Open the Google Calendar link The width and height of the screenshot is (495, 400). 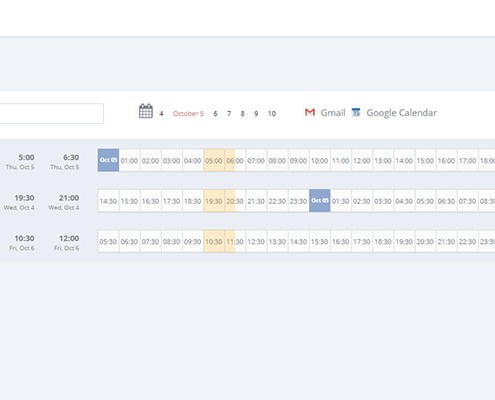click(x=401, y=113)
